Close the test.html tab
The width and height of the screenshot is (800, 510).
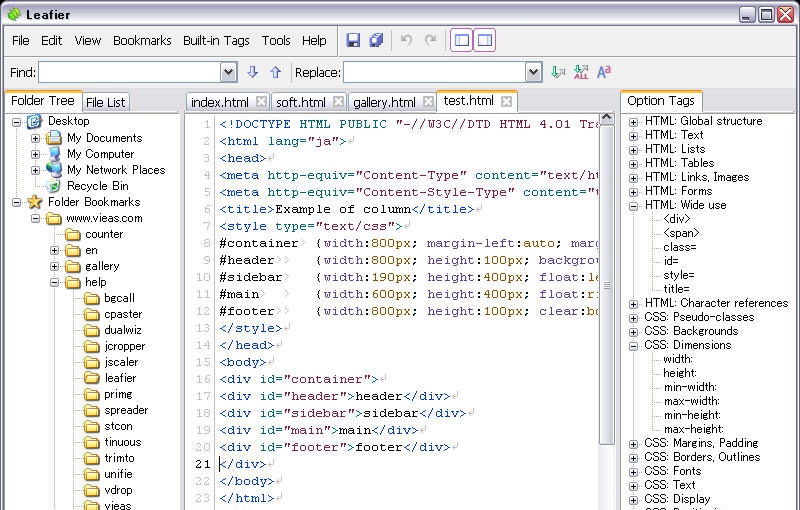(x=507, y=101)
